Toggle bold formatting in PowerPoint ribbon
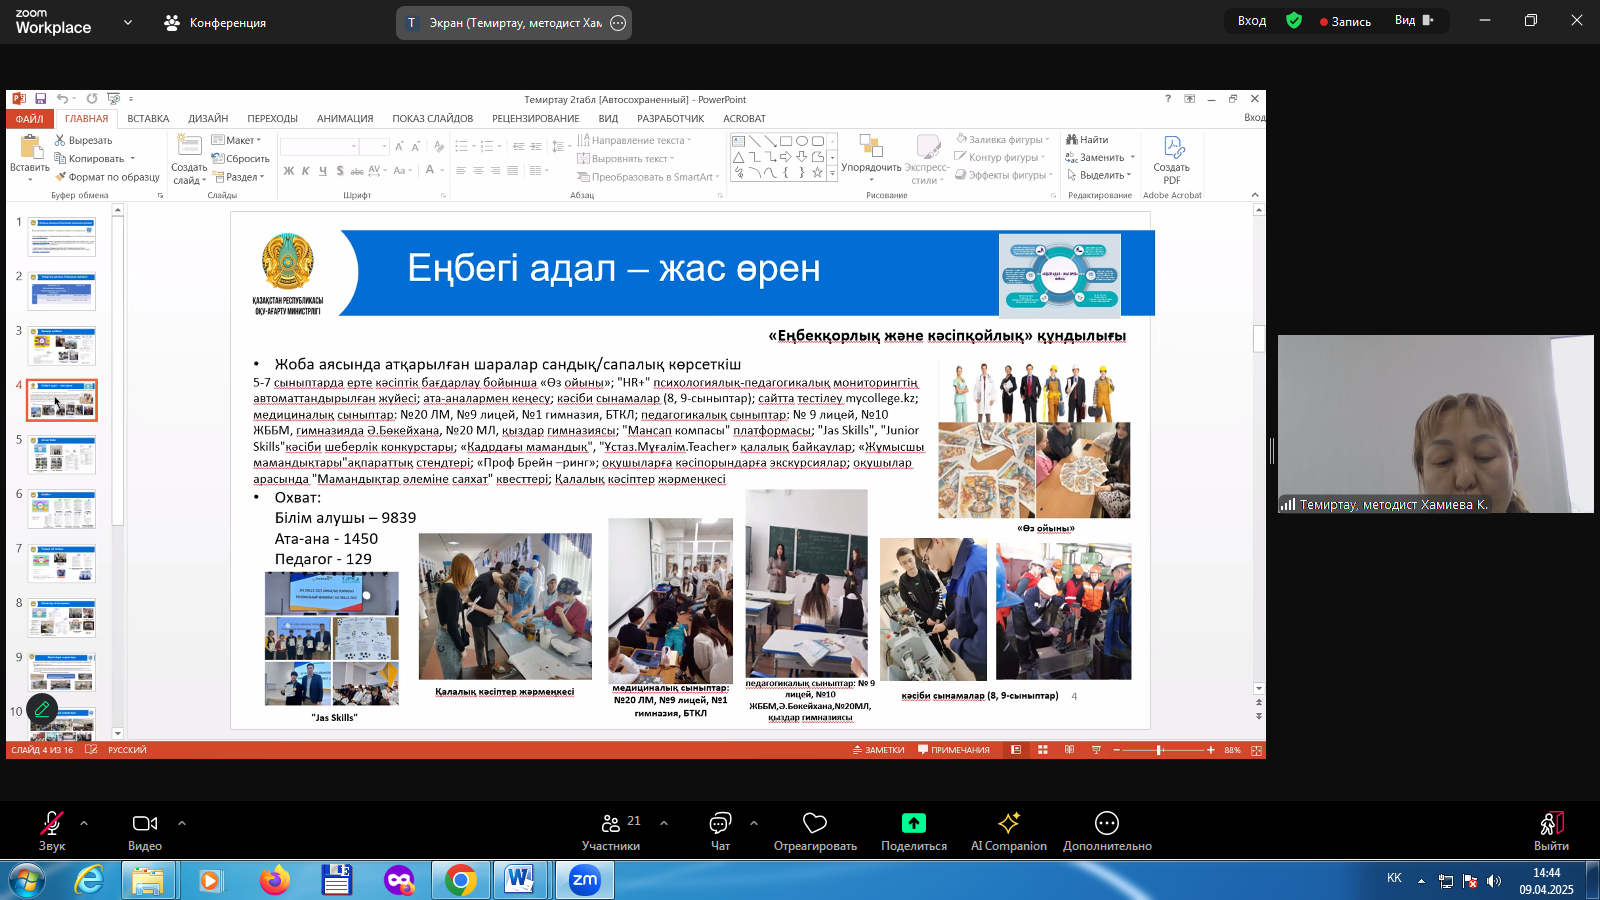 289,171
